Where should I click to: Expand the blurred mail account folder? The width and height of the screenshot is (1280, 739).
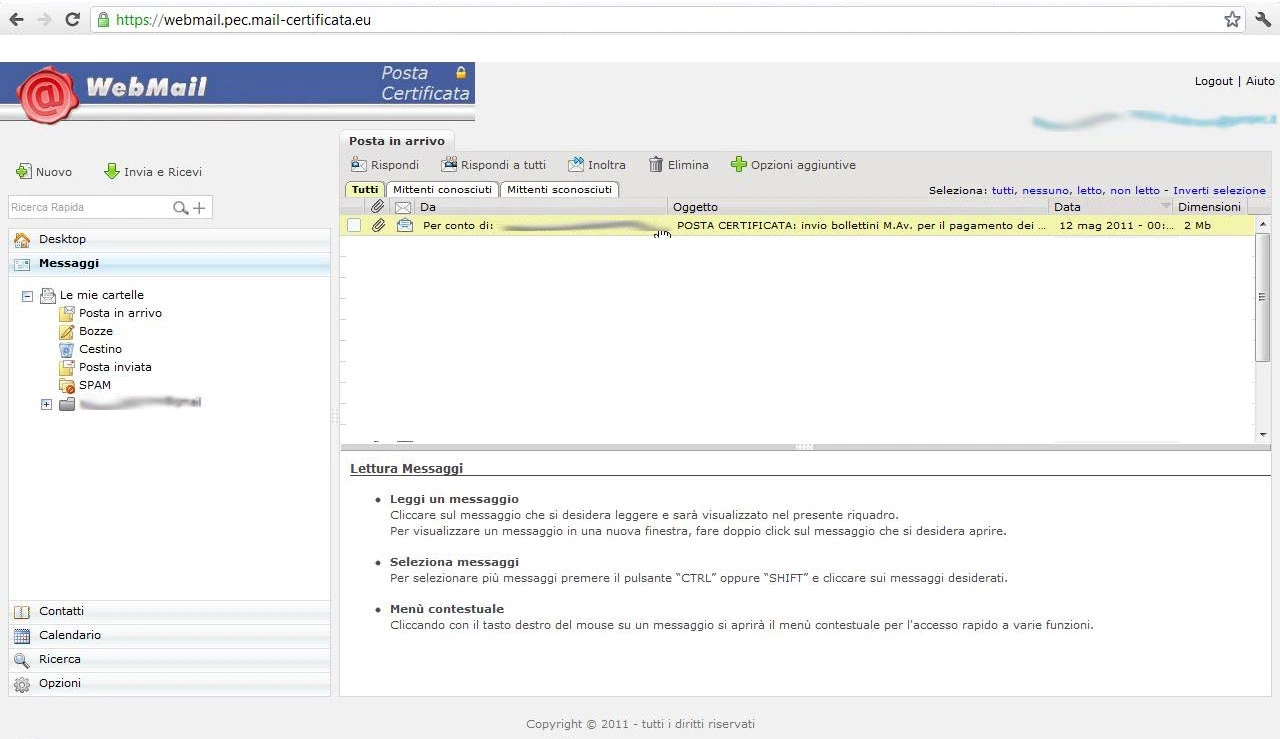click(x=46, y=404)
